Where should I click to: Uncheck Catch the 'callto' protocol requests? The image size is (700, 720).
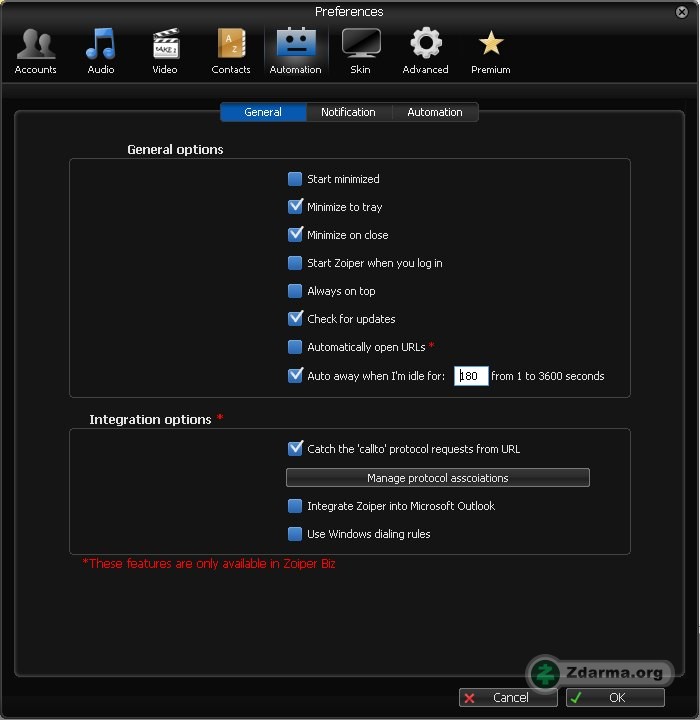[295, 449]
